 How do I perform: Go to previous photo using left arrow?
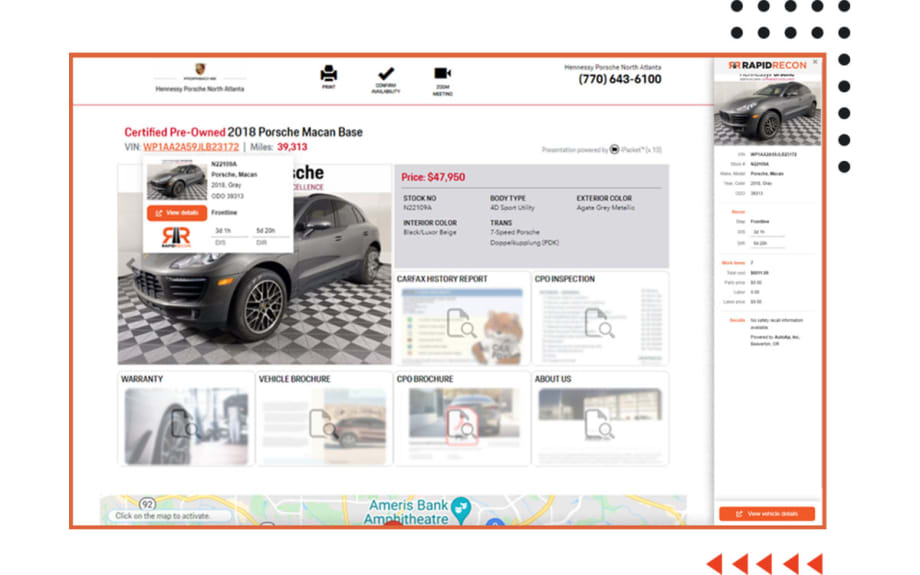coord(130,265)
